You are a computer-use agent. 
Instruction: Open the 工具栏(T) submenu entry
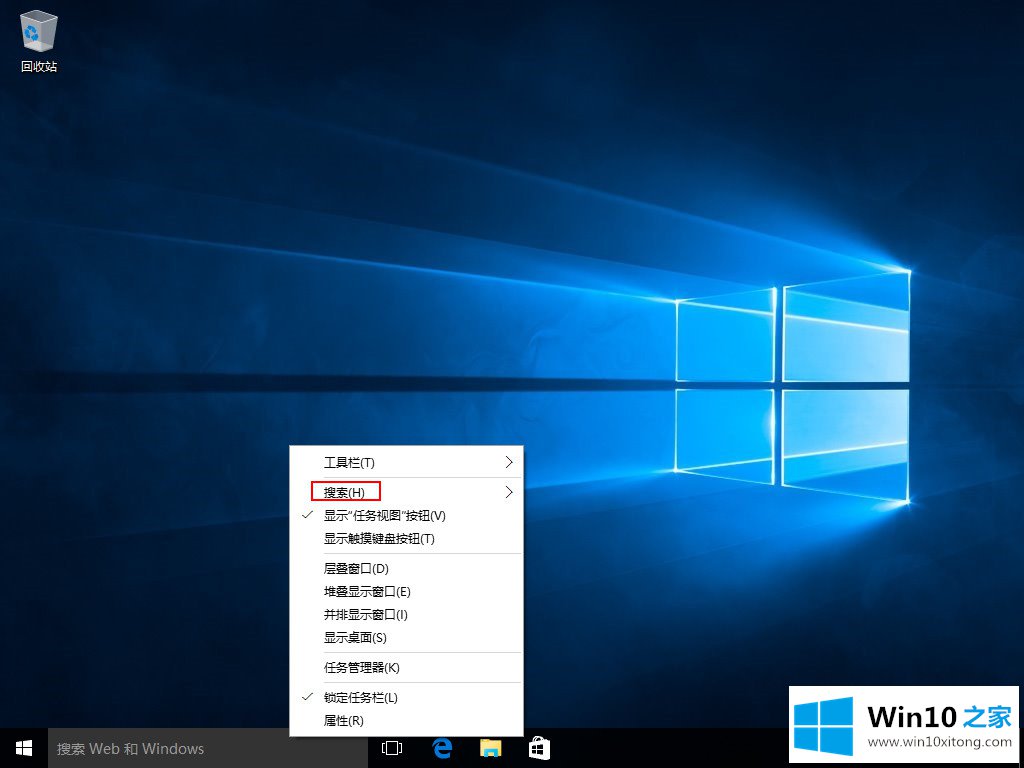point(406,463)
